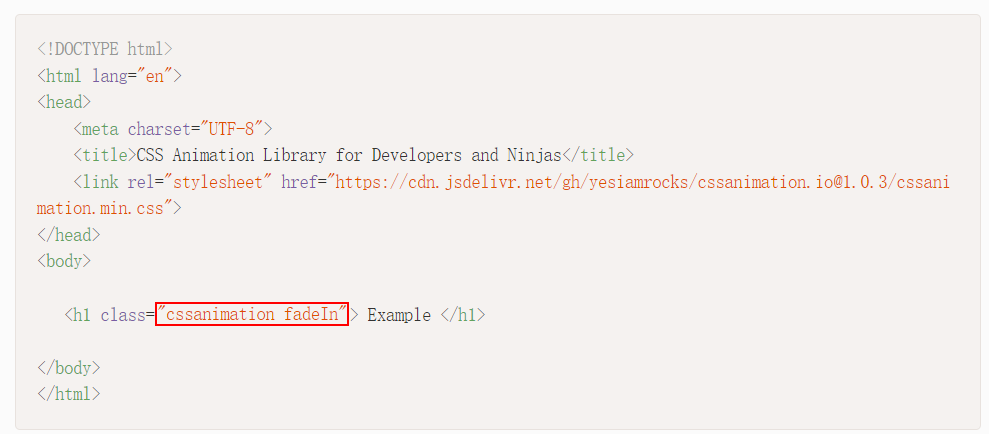The height and width of the screenshot is (434, 989).
Task: Click the opening body tag
Action: (x=64, y=261)
